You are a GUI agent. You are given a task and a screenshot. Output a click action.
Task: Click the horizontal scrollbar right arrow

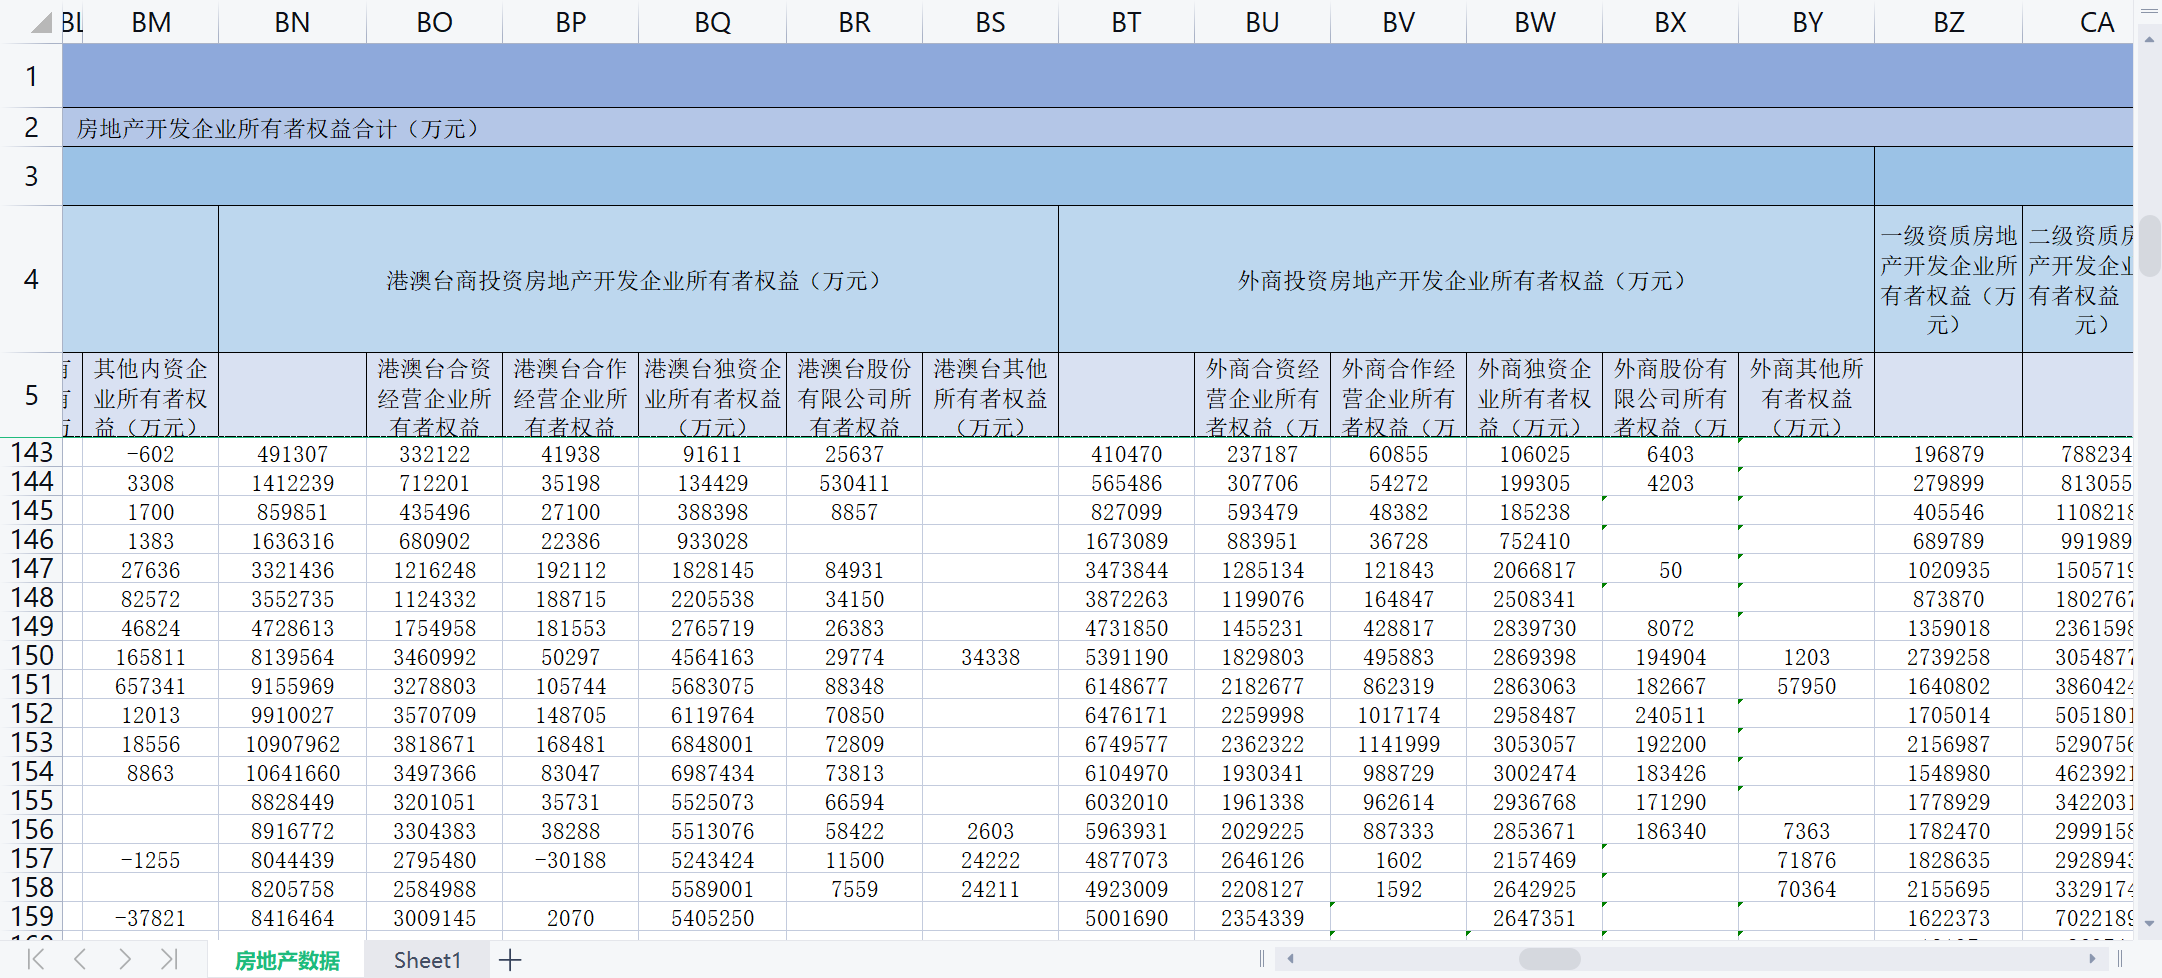(x=2091, y=959)
